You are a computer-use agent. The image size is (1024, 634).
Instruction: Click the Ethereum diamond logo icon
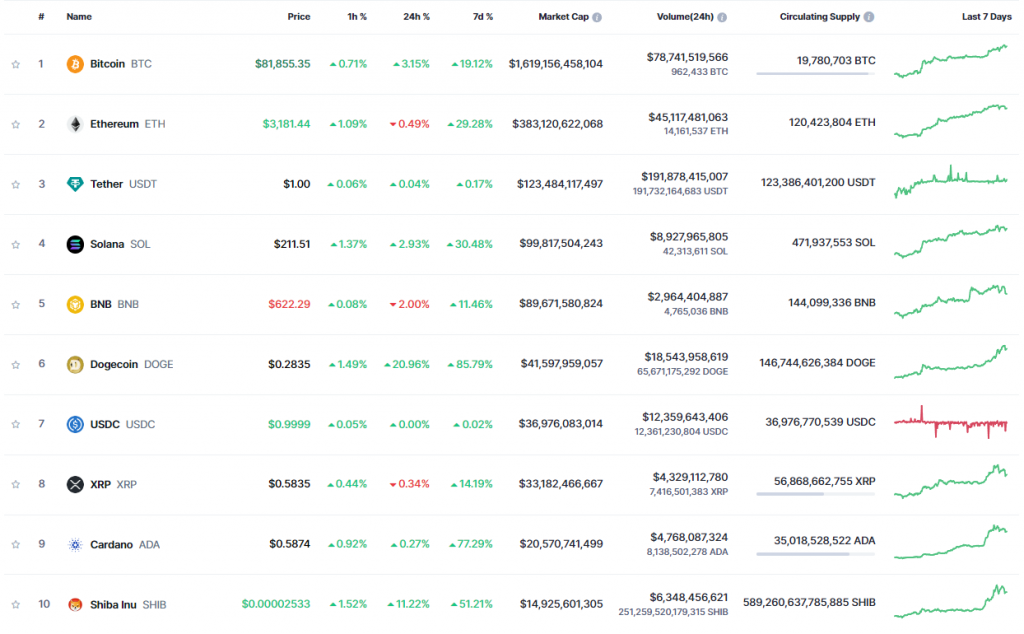[x=75, y=124]
